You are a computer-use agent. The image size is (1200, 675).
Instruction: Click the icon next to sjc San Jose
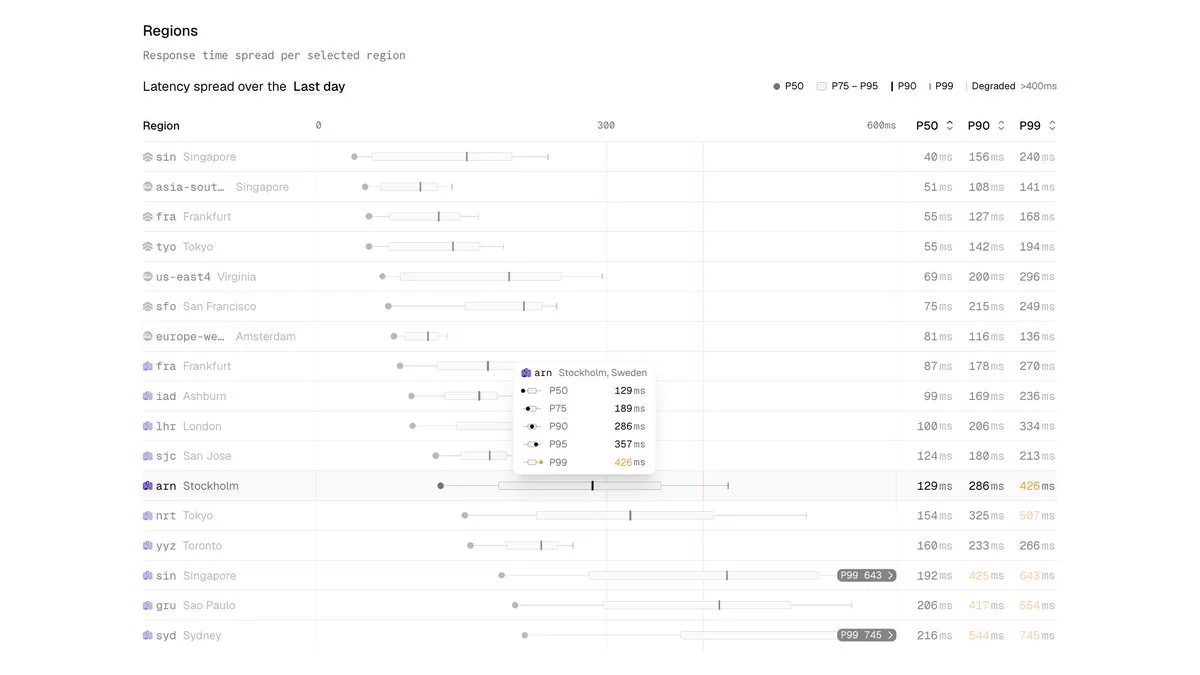tap(148, 456)
